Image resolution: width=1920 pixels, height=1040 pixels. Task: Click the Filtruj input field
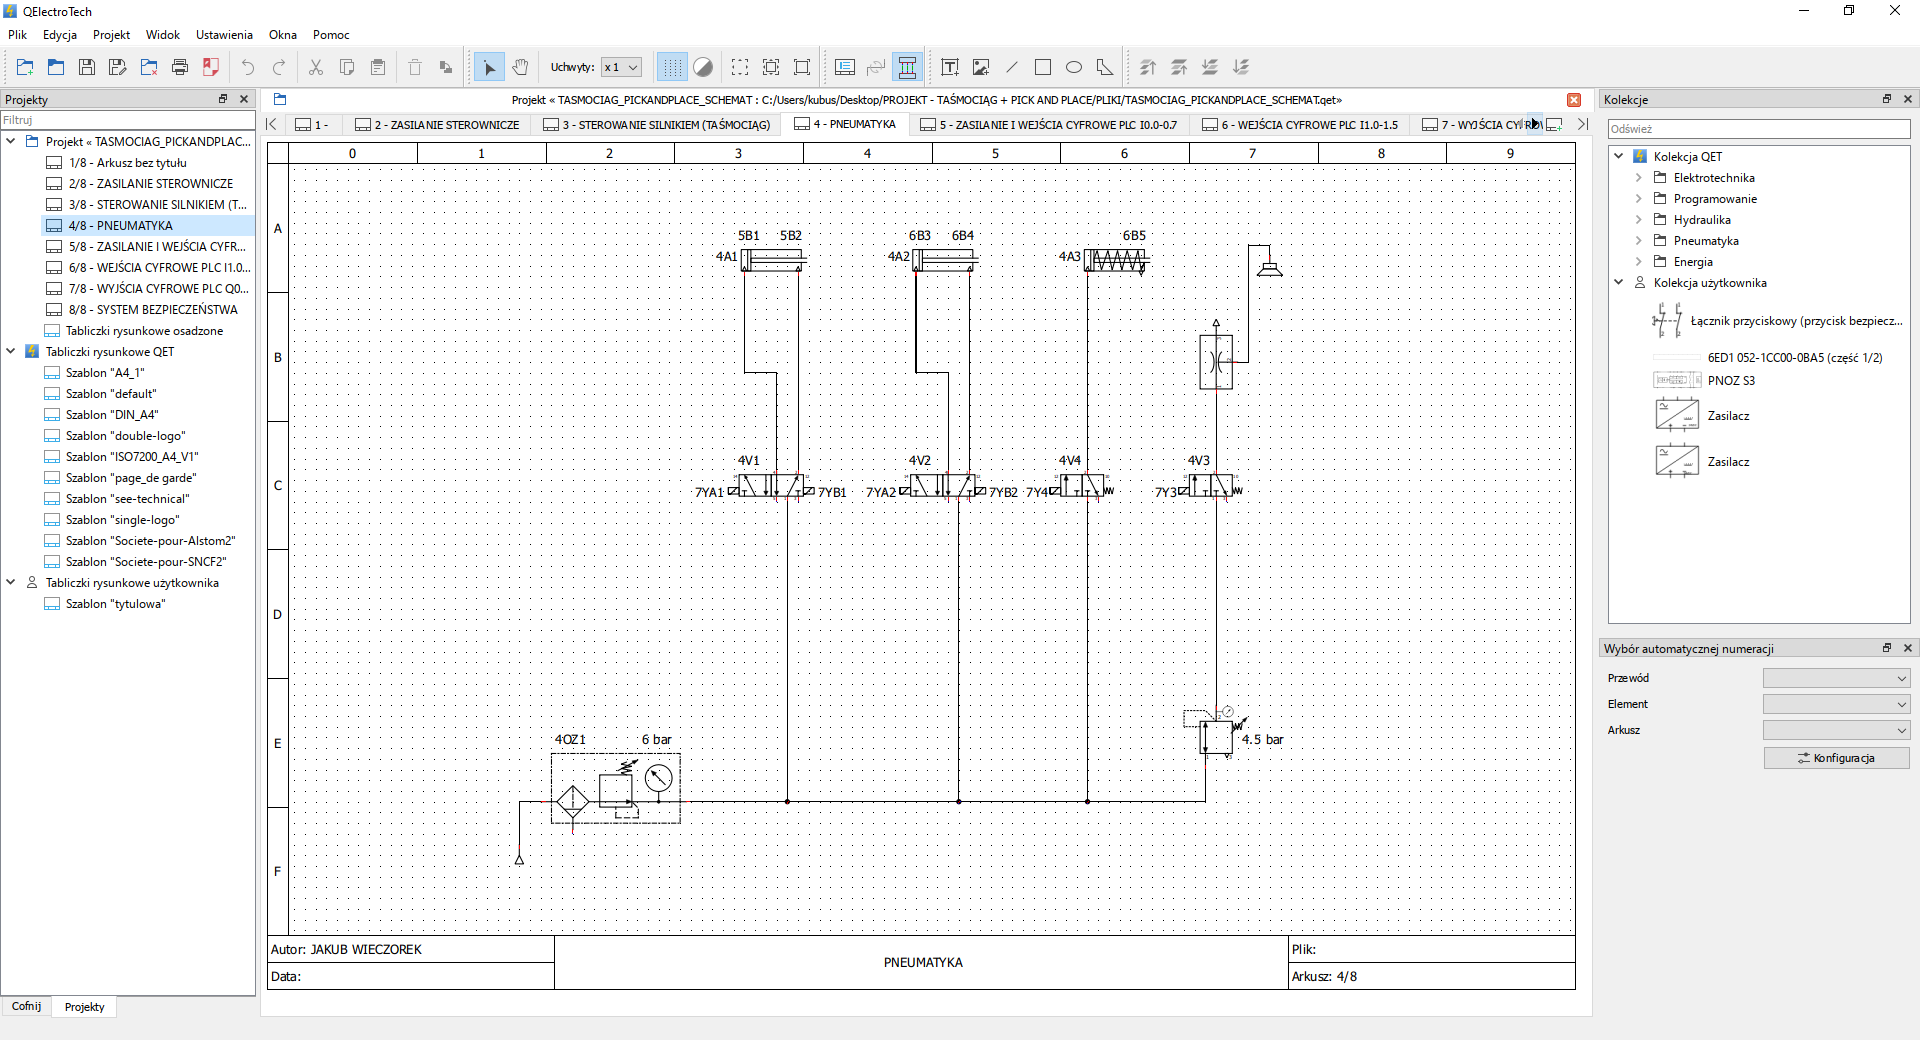coord(128,120)
